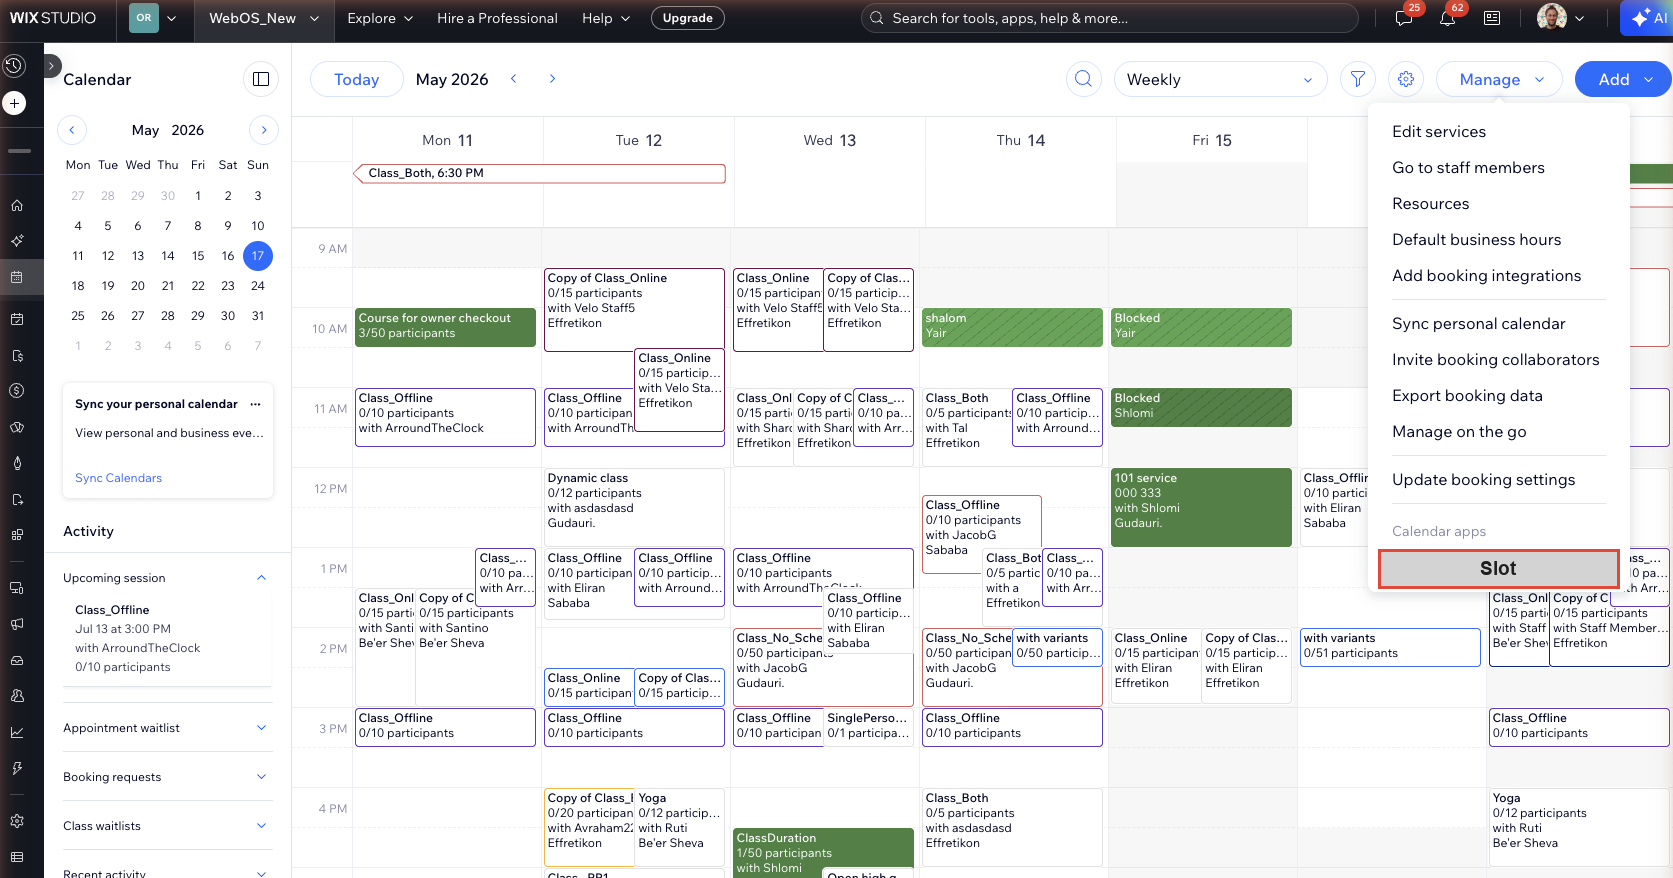The height and width of the screenshot is (878, 1673).
Task: Click the sidebar plus add icon
Action: (x=14, y=103)
